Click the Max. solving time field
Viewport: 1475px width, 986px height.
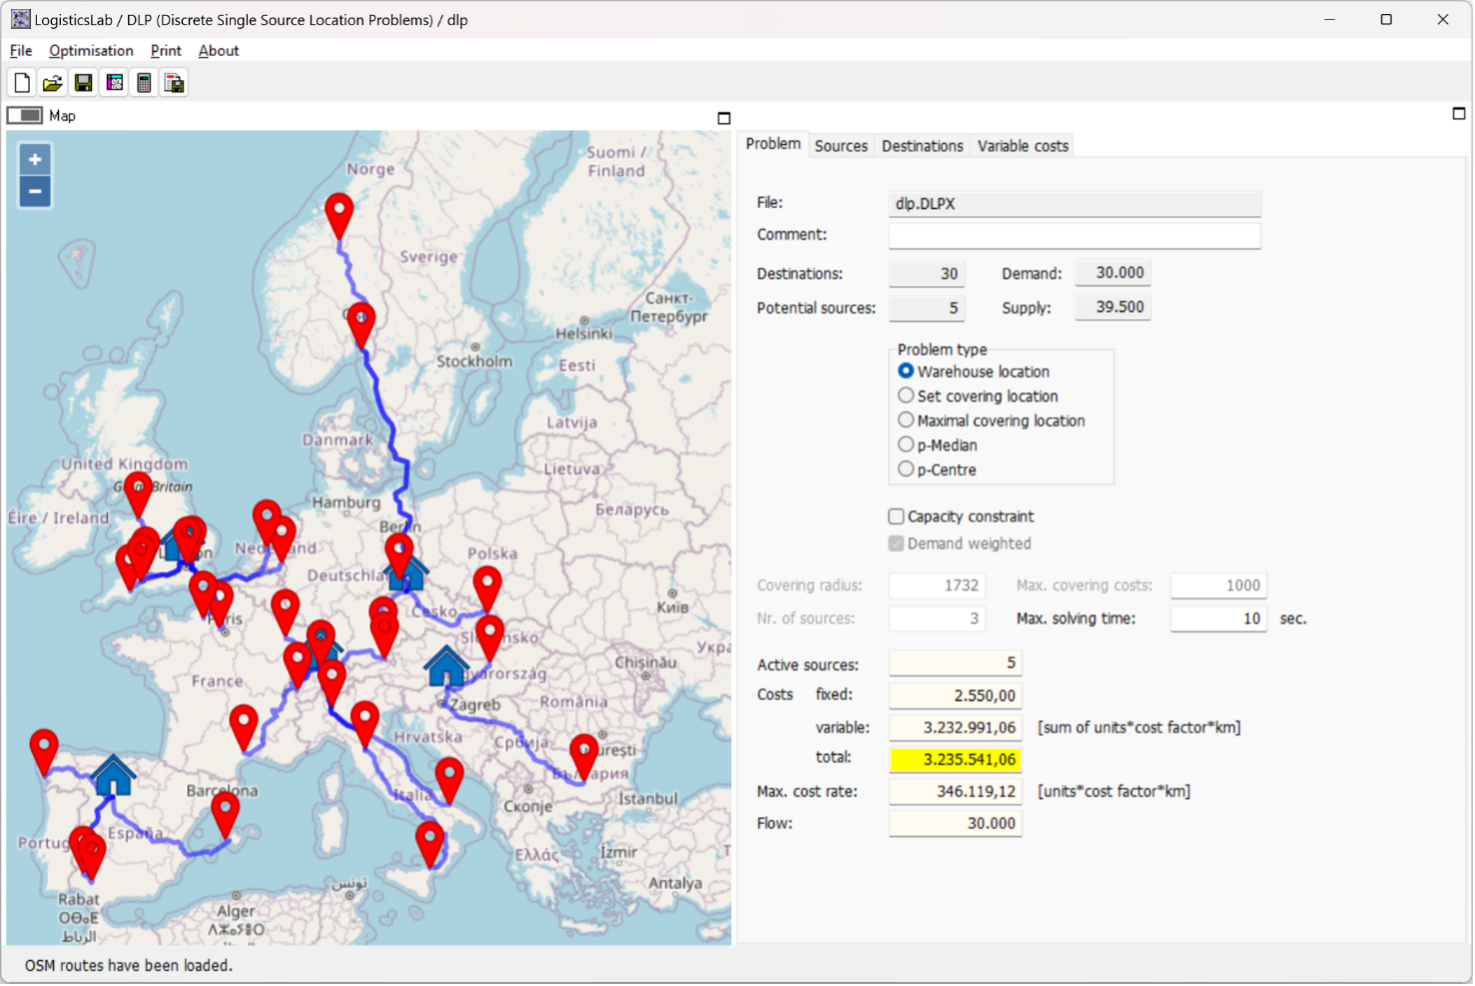(x=1217, y=619)
